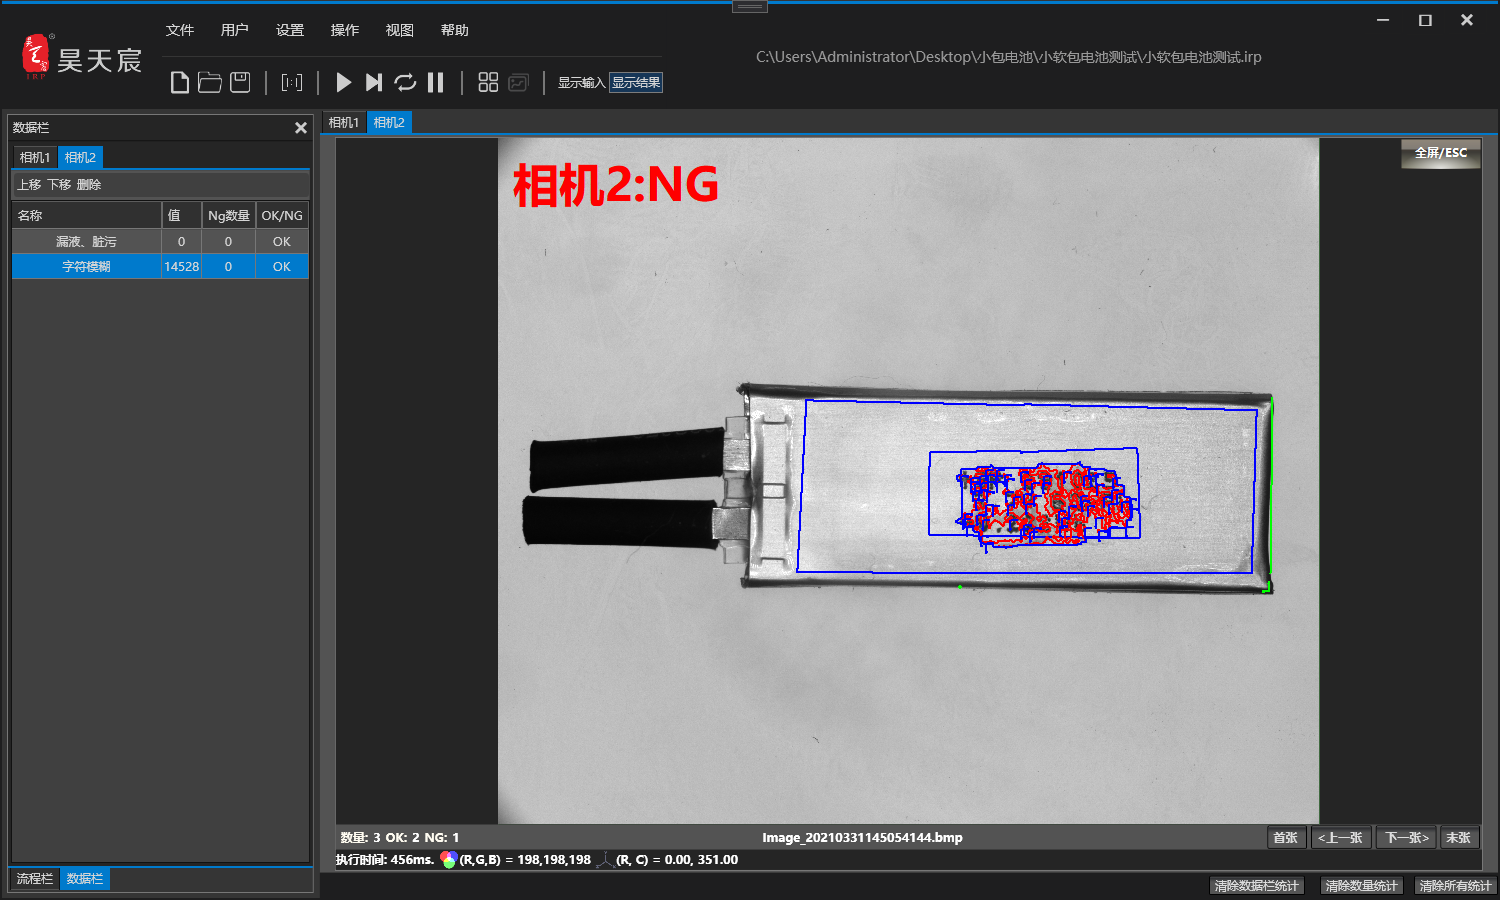The width and height of the screenshot is (1500, 900).
Task: Maximize the application window
Action: (1425, 20)
